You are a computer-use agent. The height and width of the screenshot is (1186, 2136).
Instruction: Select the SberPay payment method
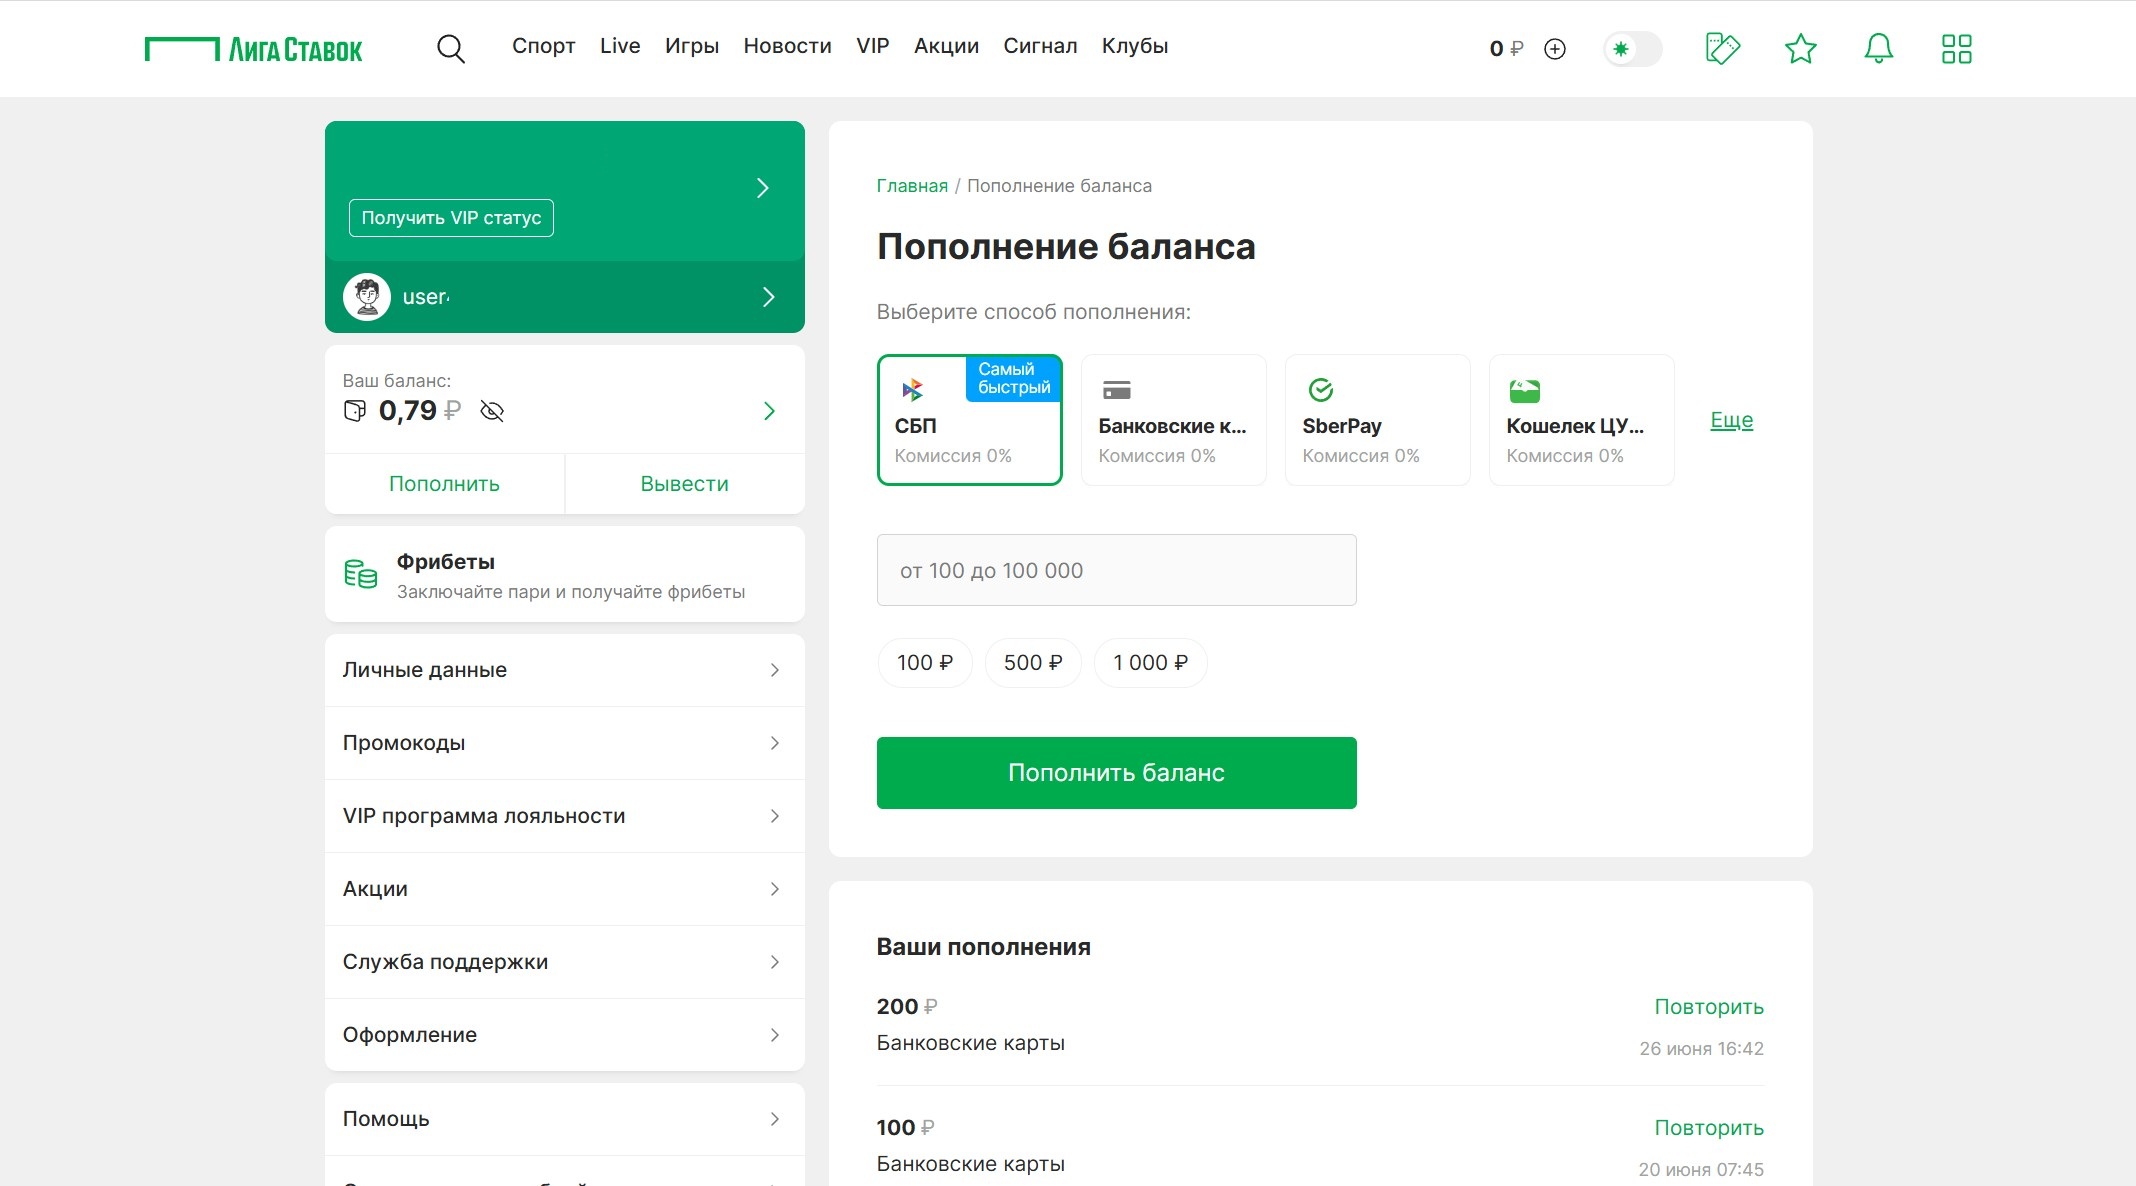point(1377,420)
